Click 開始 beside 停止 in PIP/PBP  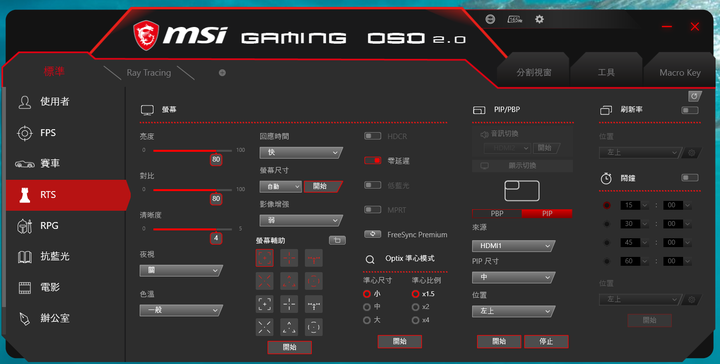click(x=499, y=342)
